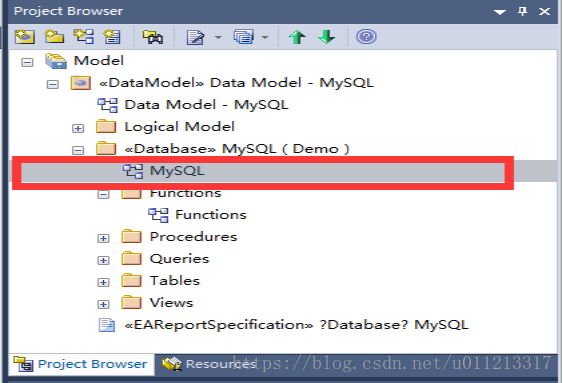Expand the Queries folder

(103, 260)
